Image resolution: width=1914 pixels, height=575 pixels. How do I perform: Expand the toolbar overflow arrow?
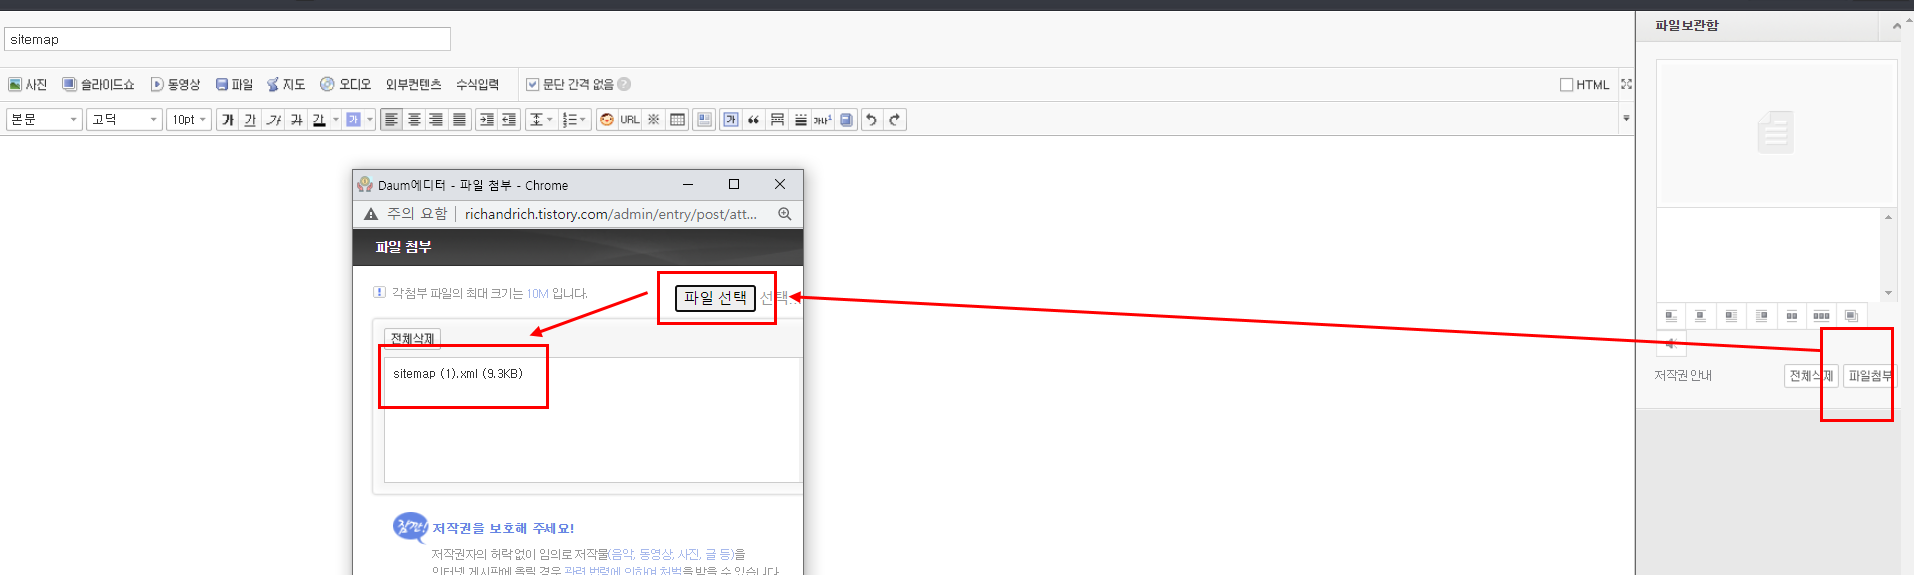click(1626, 118)
